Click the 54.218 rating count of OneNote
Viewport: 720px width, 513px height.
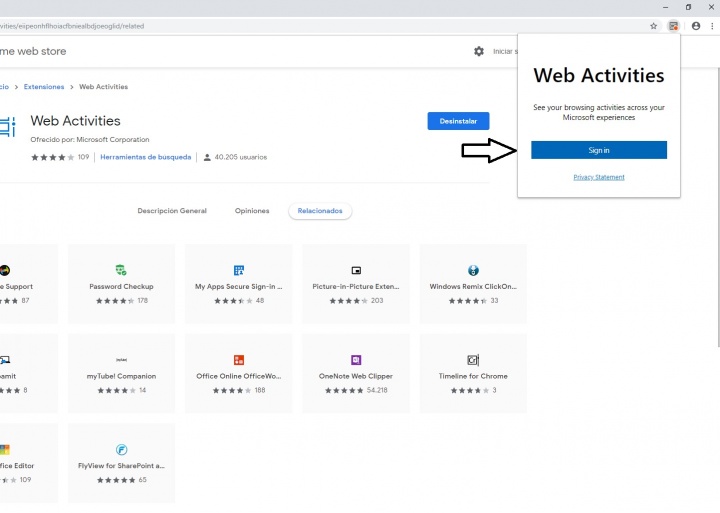tap(377, 390)
